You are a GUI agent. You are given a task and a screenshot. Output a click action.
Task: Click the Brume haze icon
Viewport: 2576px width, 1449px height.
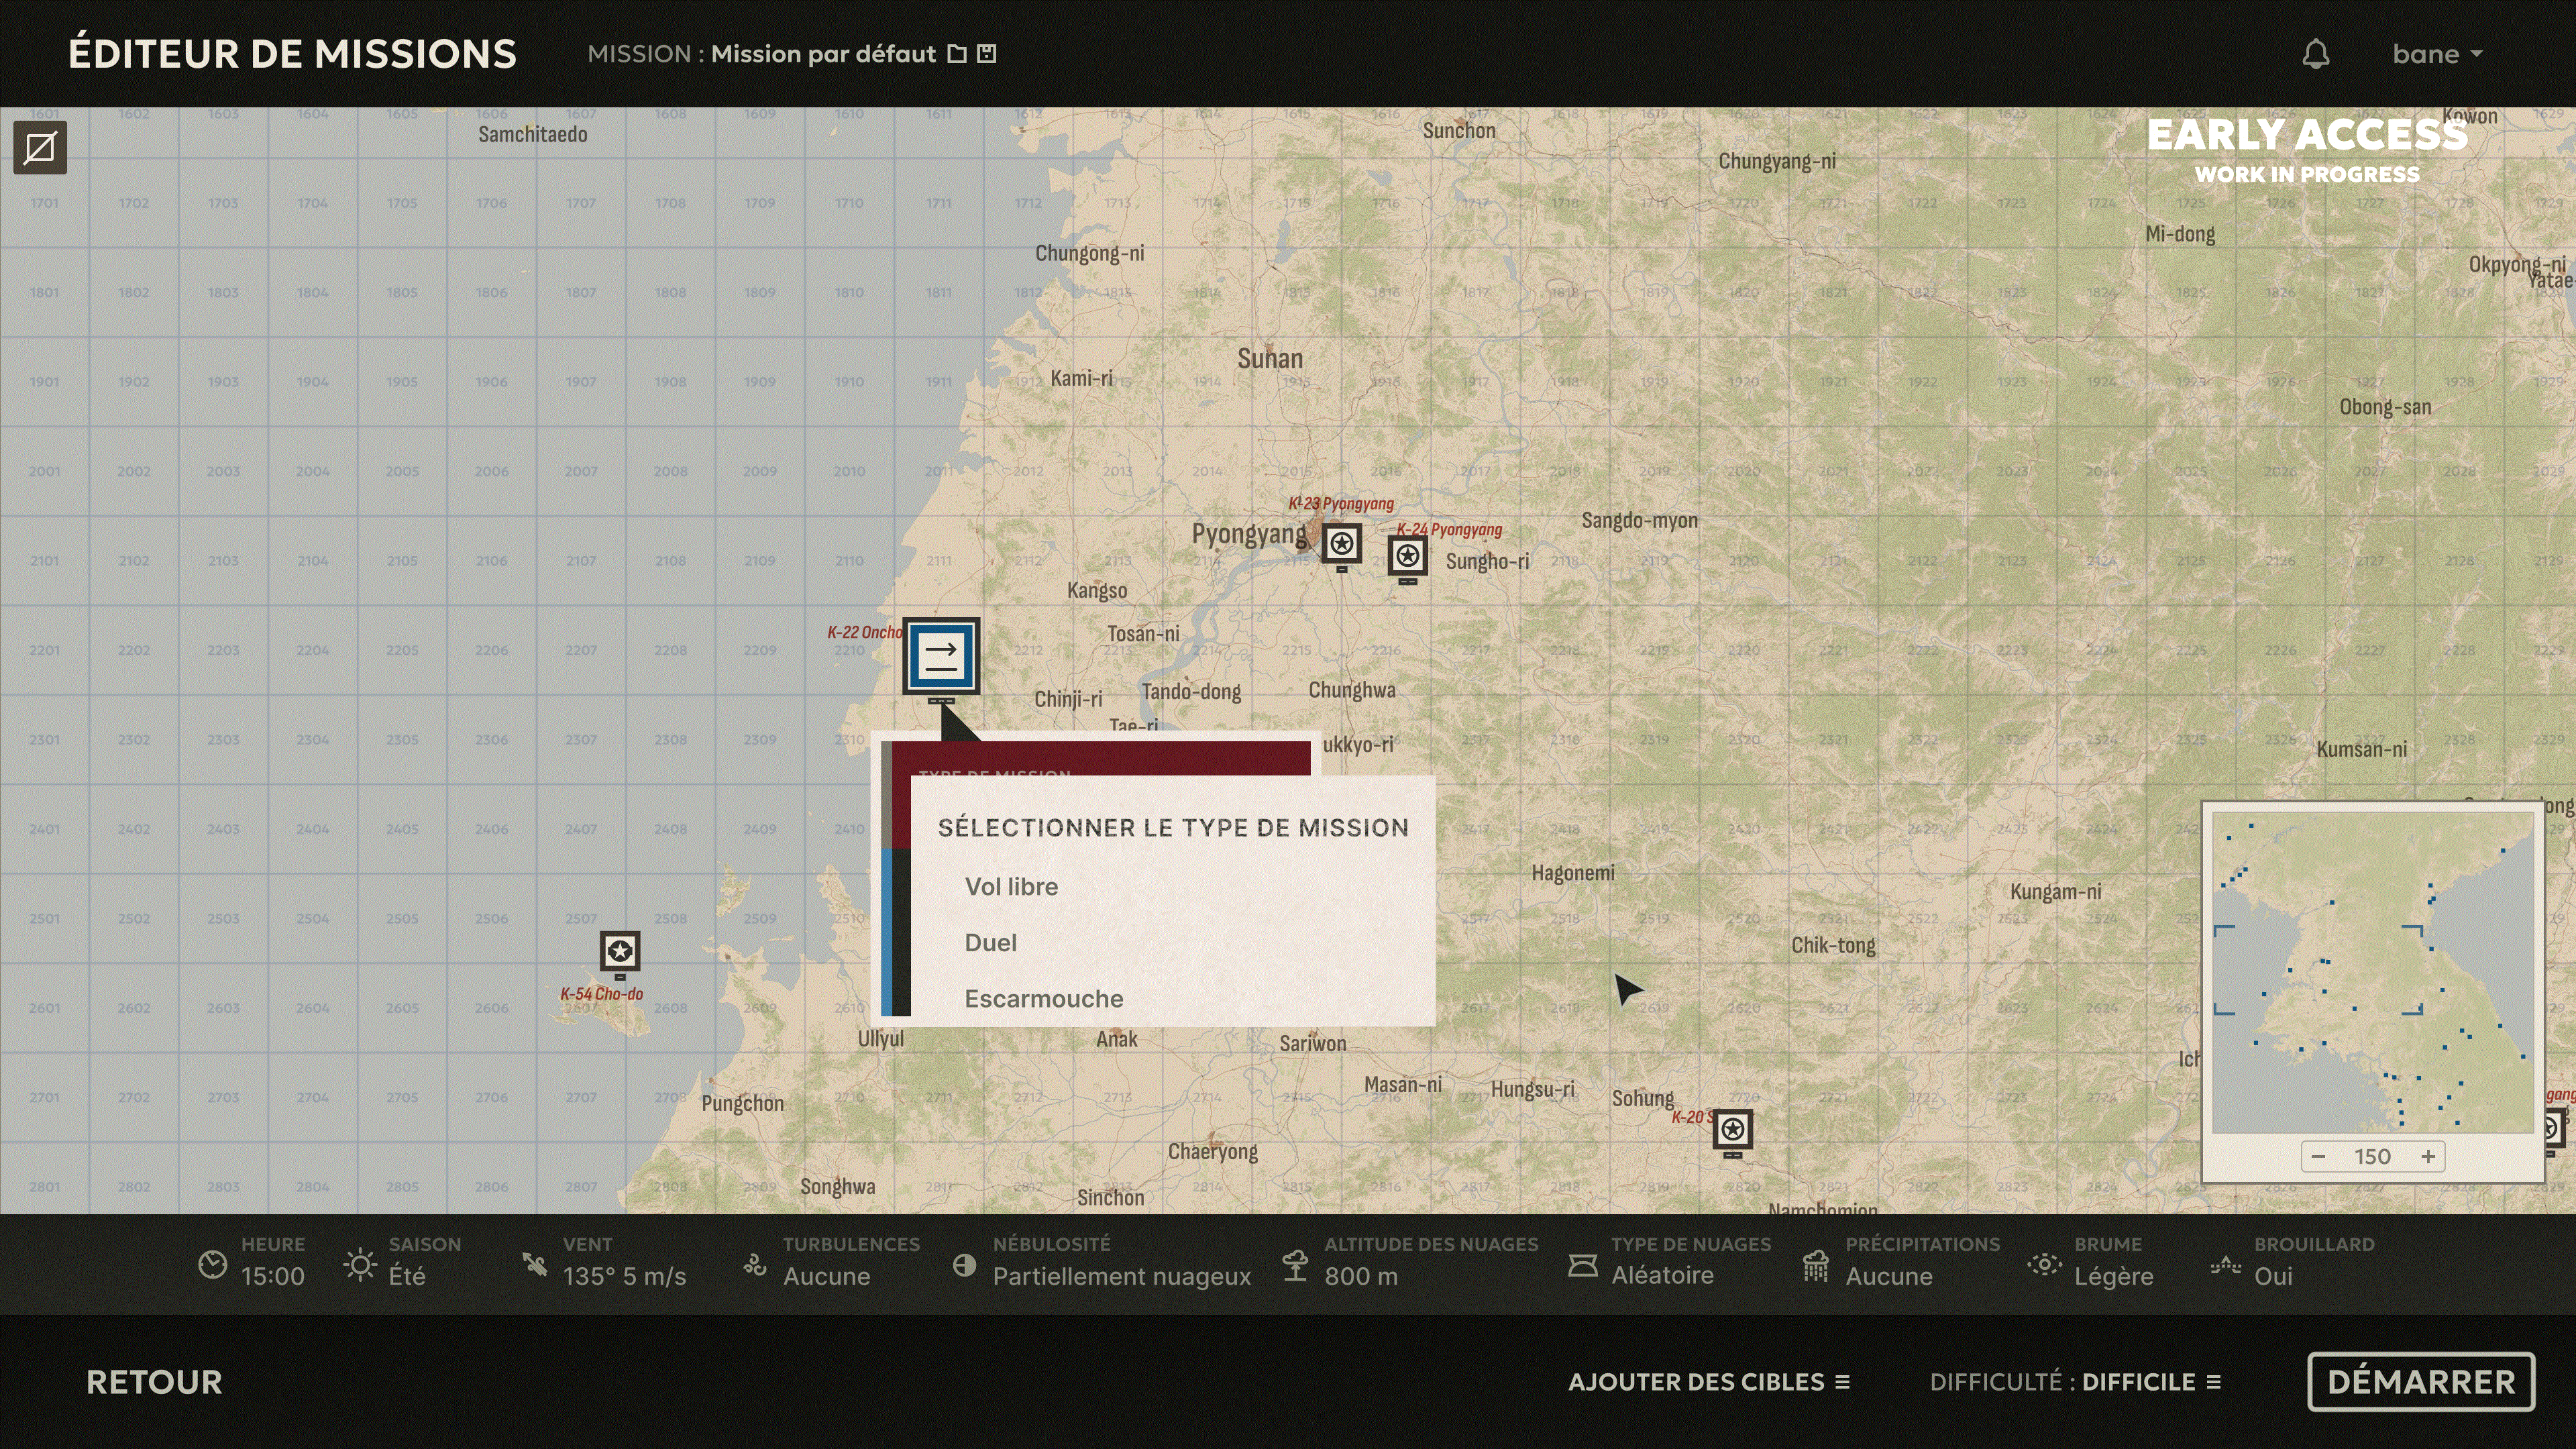click(2044, 1265)
